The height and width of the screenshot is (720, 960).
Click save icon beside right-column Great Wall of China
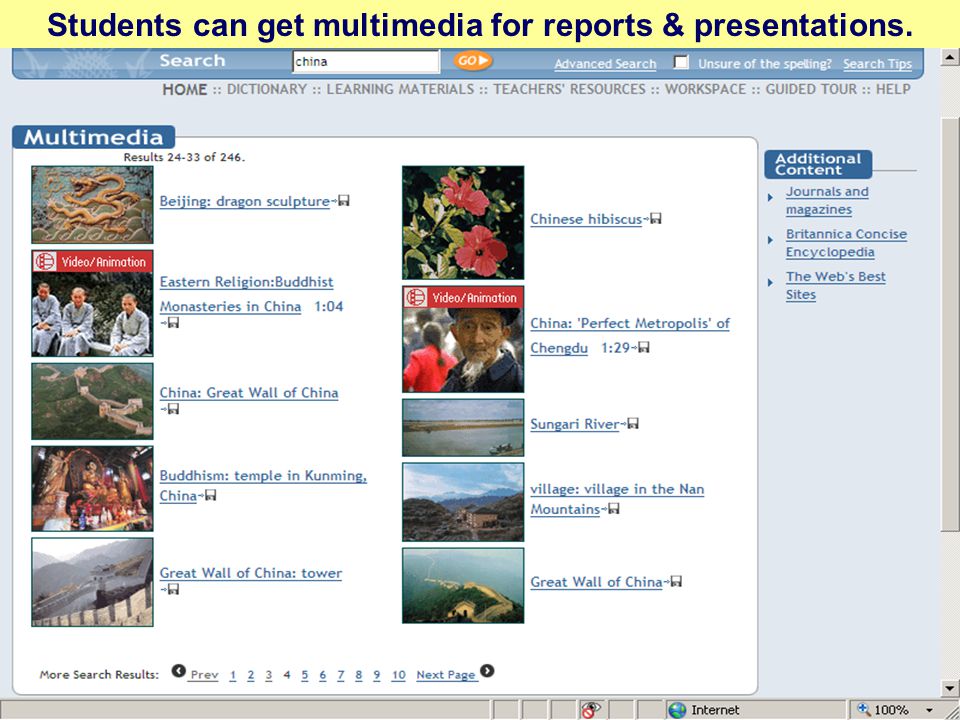pyautogui.click(x=676, y=581)
